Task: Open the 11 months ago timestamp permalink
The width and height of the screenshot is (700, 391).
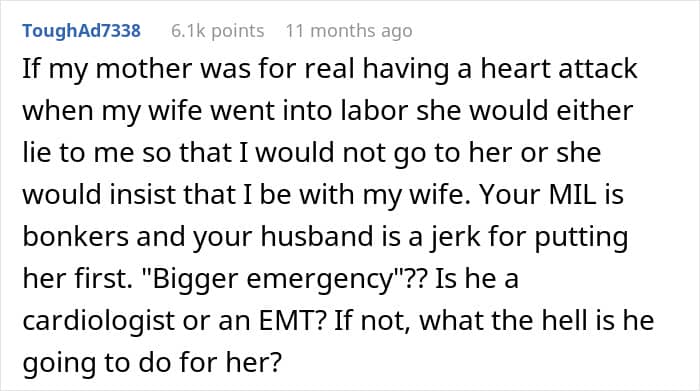Action: [x=349, y=31]
